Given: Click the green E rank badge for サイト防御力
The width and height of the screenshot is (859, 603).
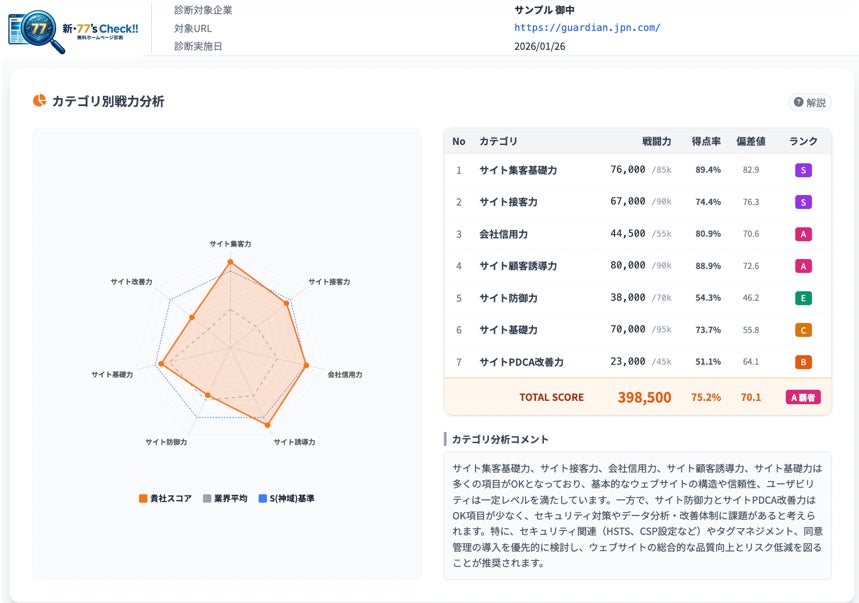Looking at the screenshot, I should [x=803, y=298].
